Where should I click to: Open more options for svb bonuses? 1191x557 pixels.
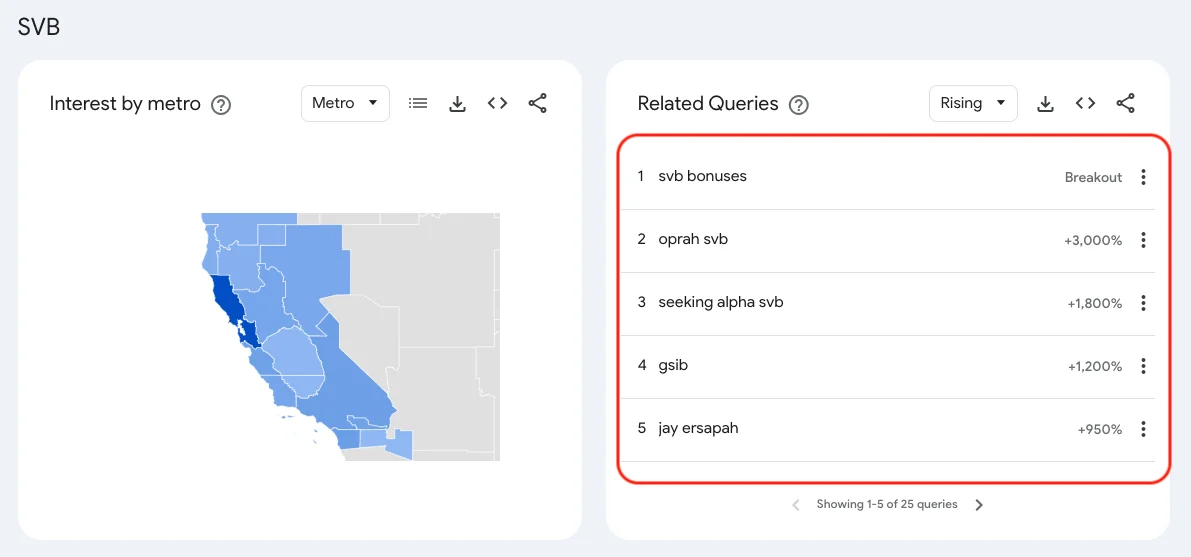click(1143, 177)
